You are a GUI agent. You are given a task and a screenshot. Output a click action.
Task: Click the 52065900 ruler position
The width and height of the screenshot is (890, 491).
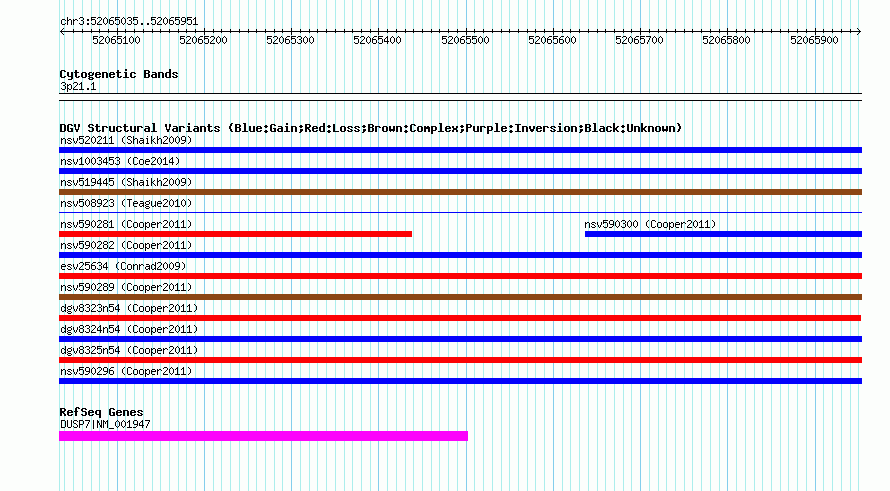tap(814, 40)
